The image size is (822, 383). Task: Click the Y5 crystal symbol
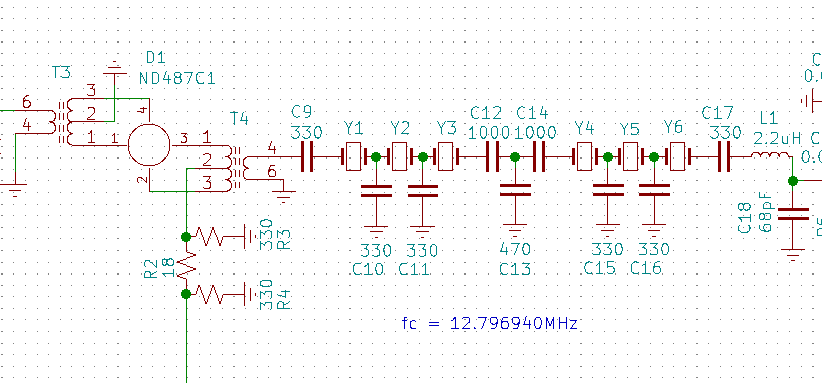coord(630,156)
